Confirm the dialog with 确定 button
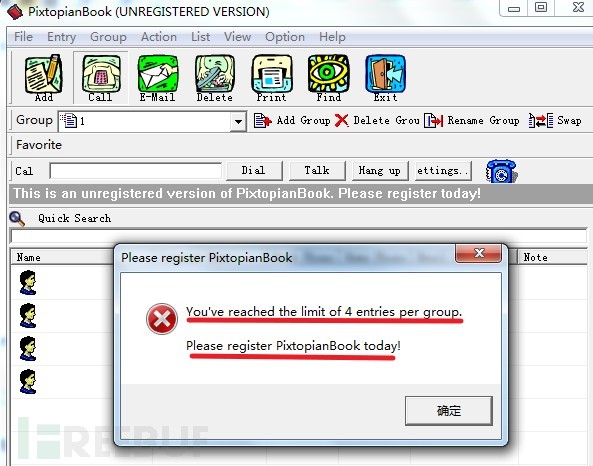Screen dimensions: 593x466 (449, 410)
